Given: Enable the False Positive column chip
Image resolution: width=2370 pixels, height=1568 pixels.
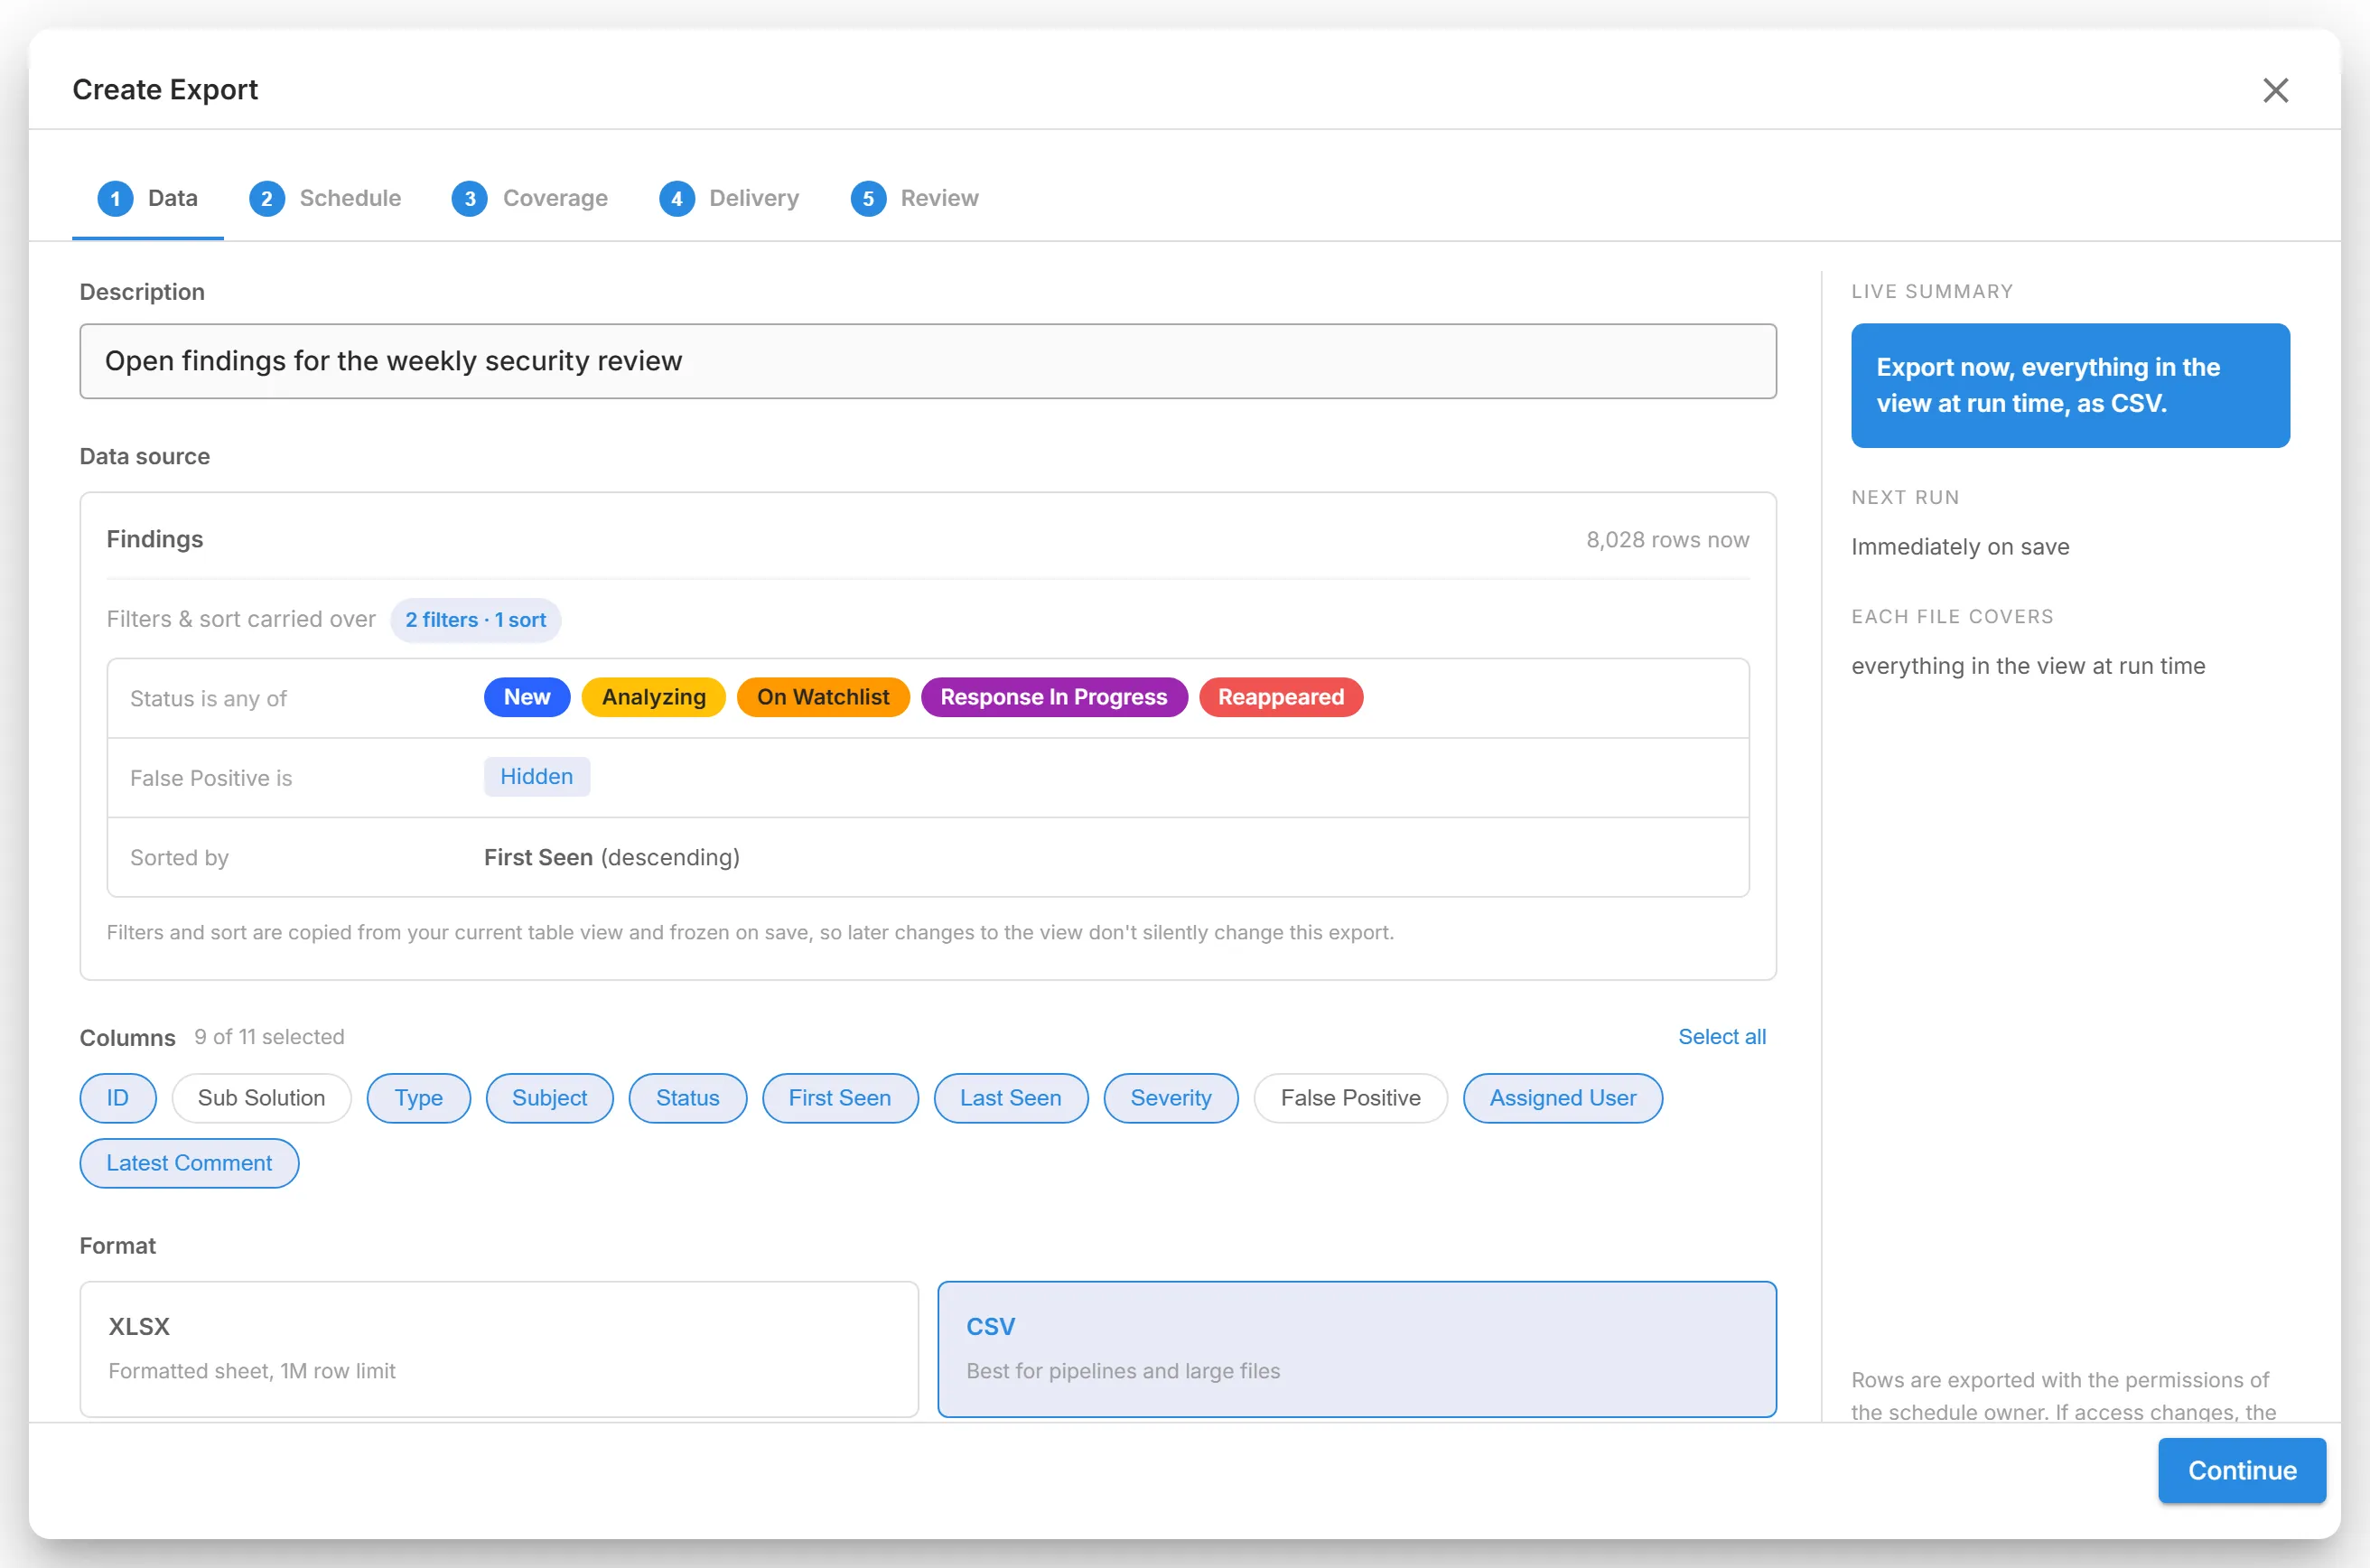Looking at the screenshot, I should click(1351, 1098).
